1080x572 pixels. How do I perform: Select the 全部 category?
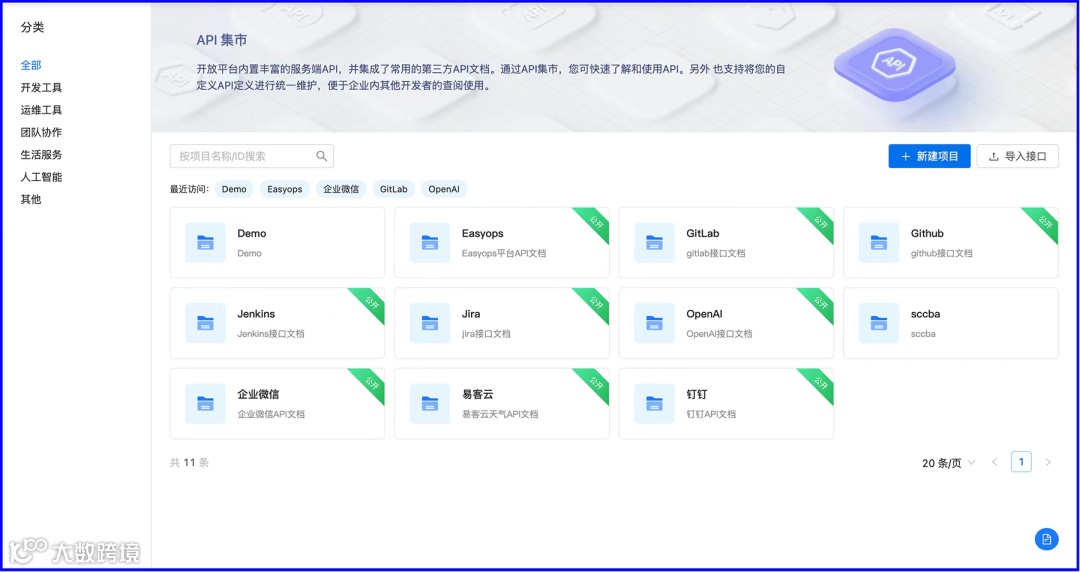(31, 65)
